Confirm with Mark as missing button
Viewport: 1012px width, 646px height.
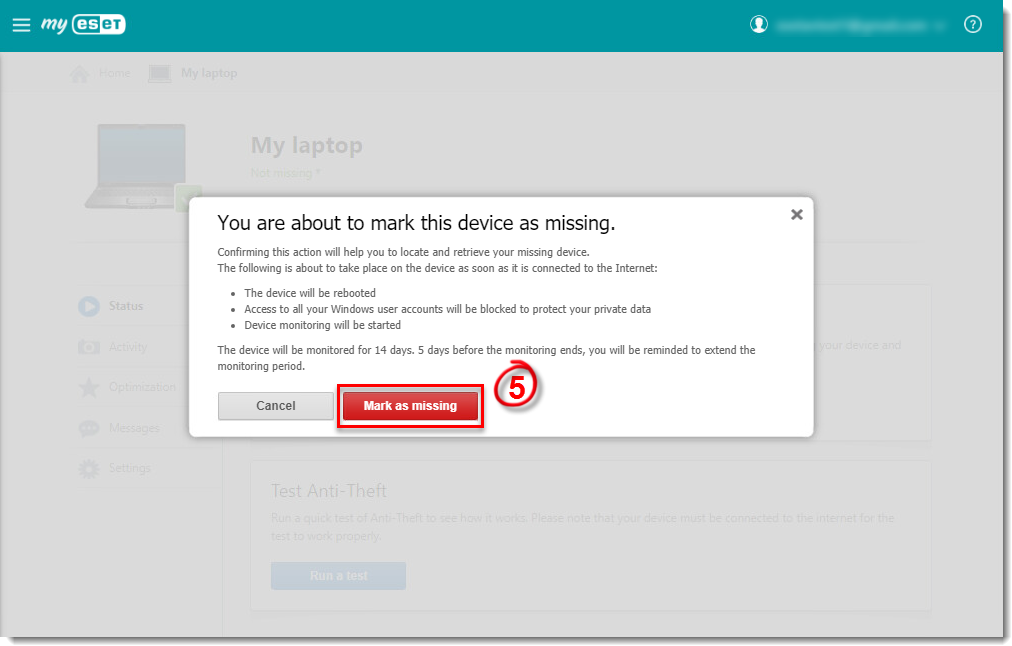[410, 406]
